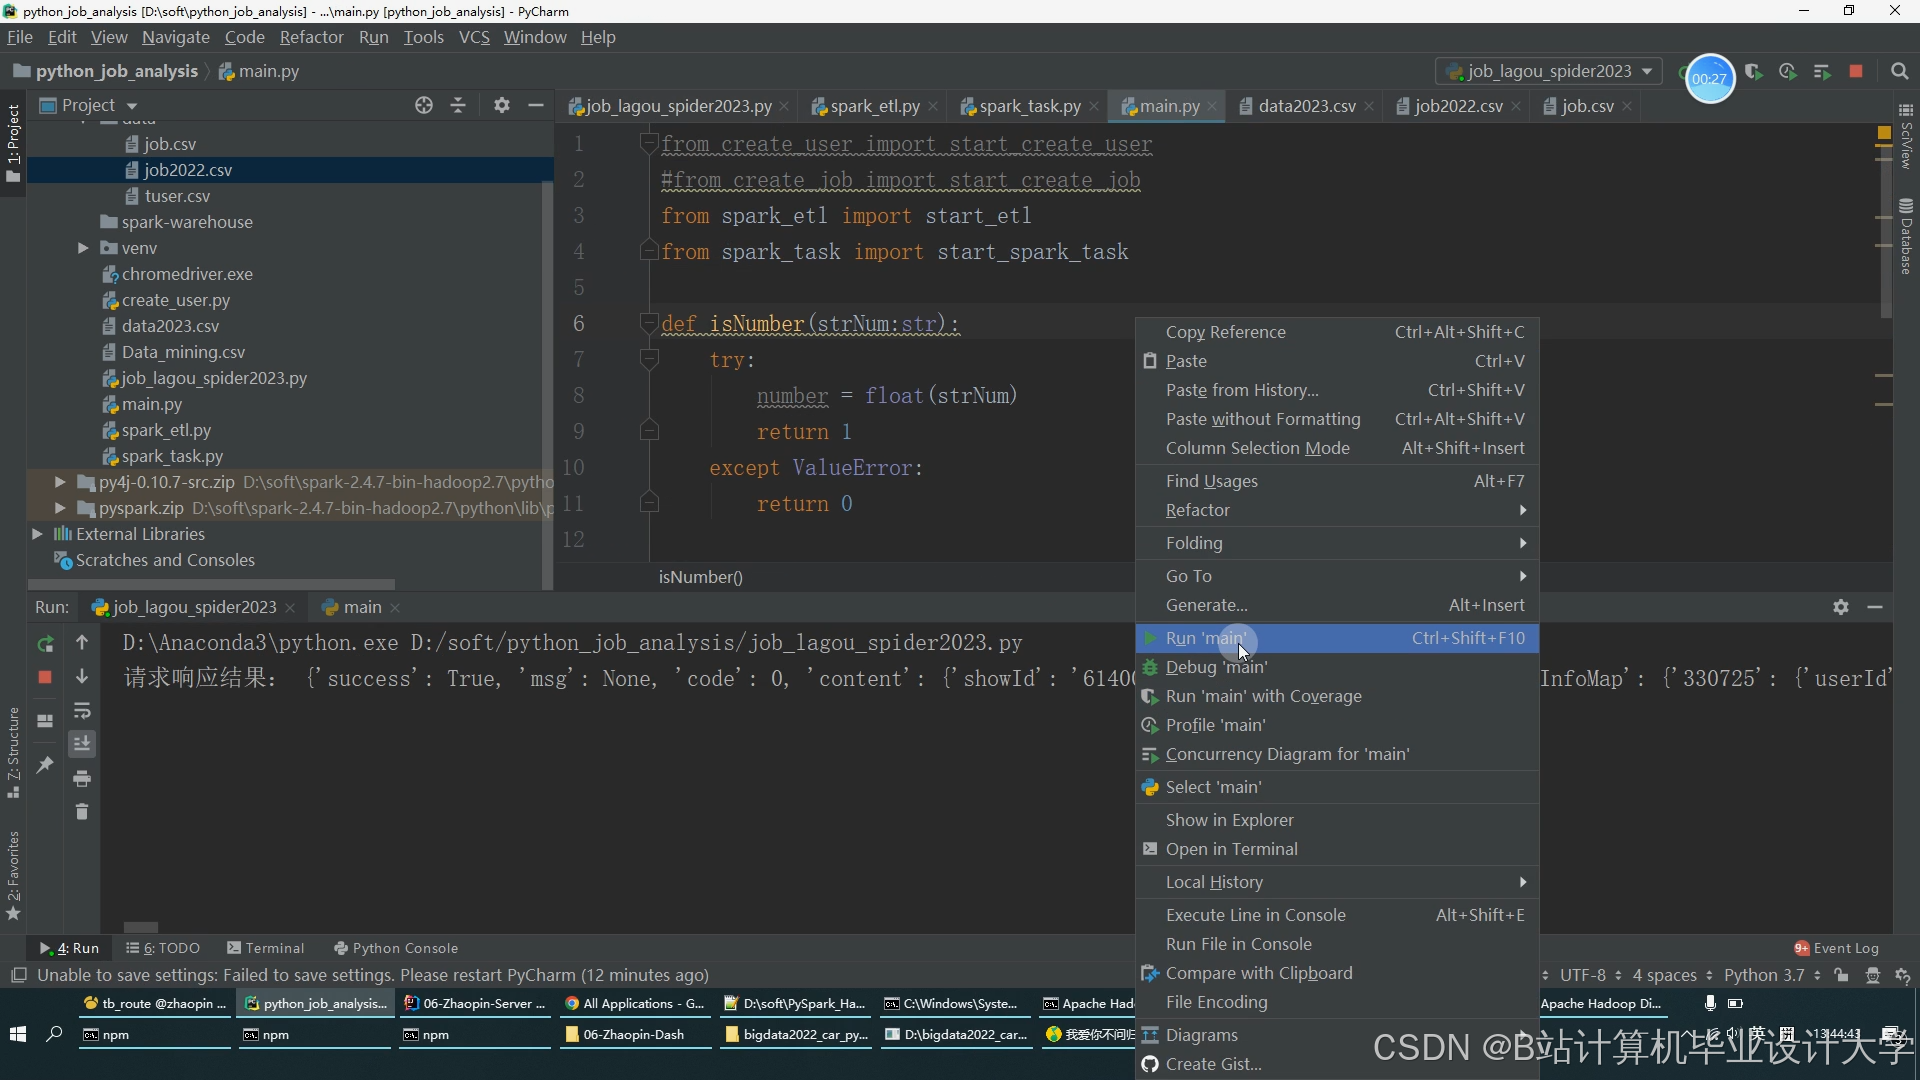The height and width of the screenshot is (1080, 1920).
Task: Open Project panel gear settings
Action: (x=502, y=105)
